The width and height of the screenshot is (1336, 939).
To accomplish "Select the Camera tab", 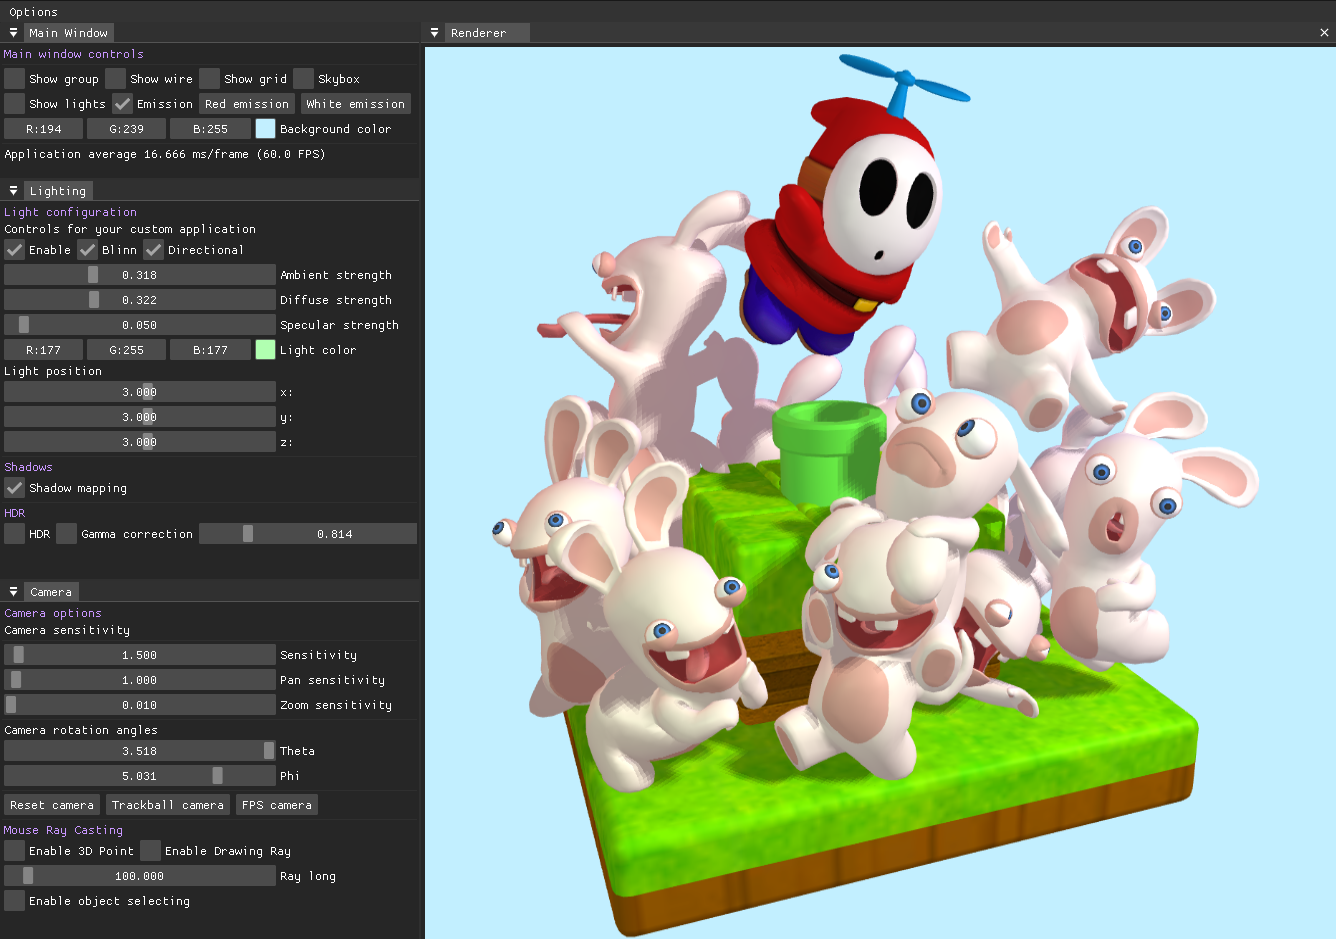I will point(51,592).
